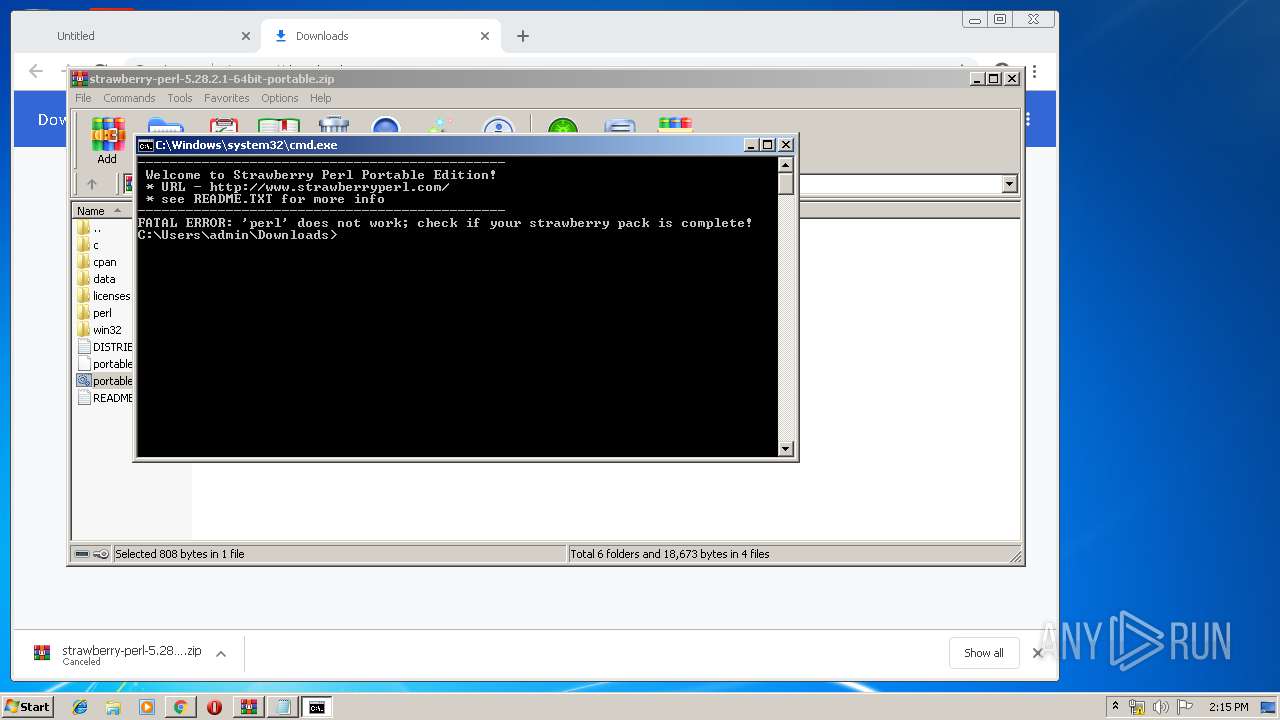Image resolution: width=1280 pixels, height=720 pixels.
Task: Open the File menu in WinRAR
Action: tap(83, 98)
